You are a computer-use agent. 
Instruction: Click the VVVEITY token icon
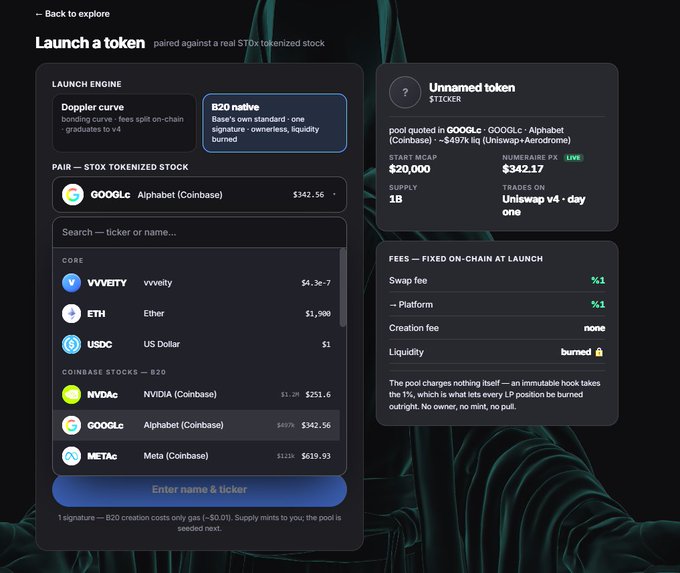[72, 283]
